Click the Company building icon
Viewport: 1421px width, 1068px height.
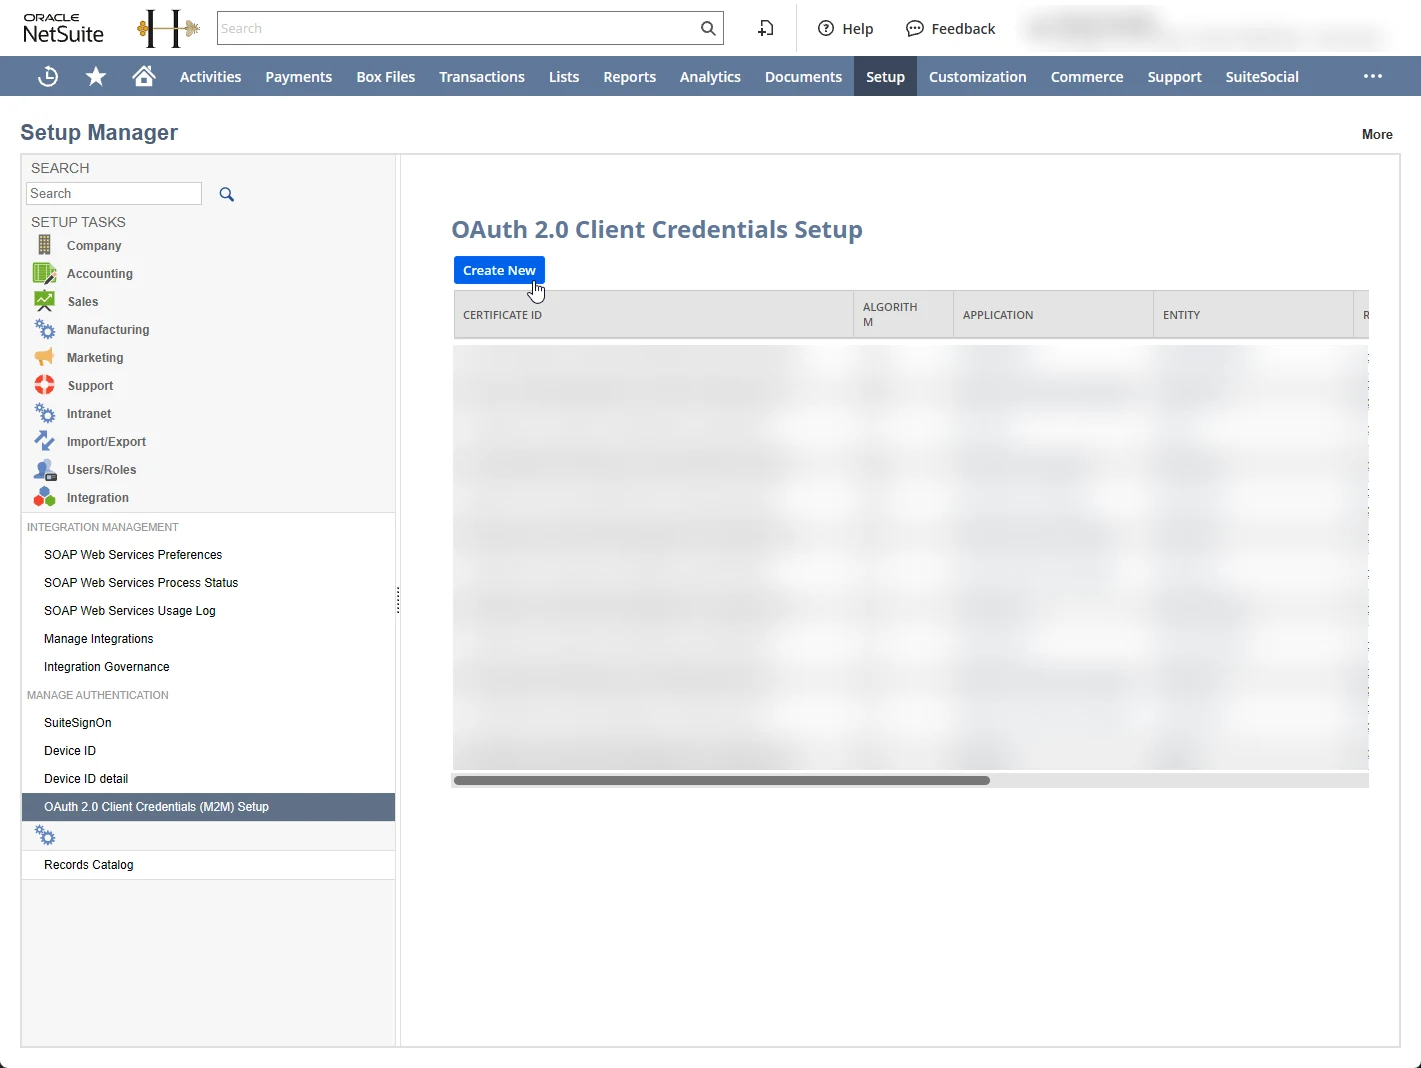point(44,245)
